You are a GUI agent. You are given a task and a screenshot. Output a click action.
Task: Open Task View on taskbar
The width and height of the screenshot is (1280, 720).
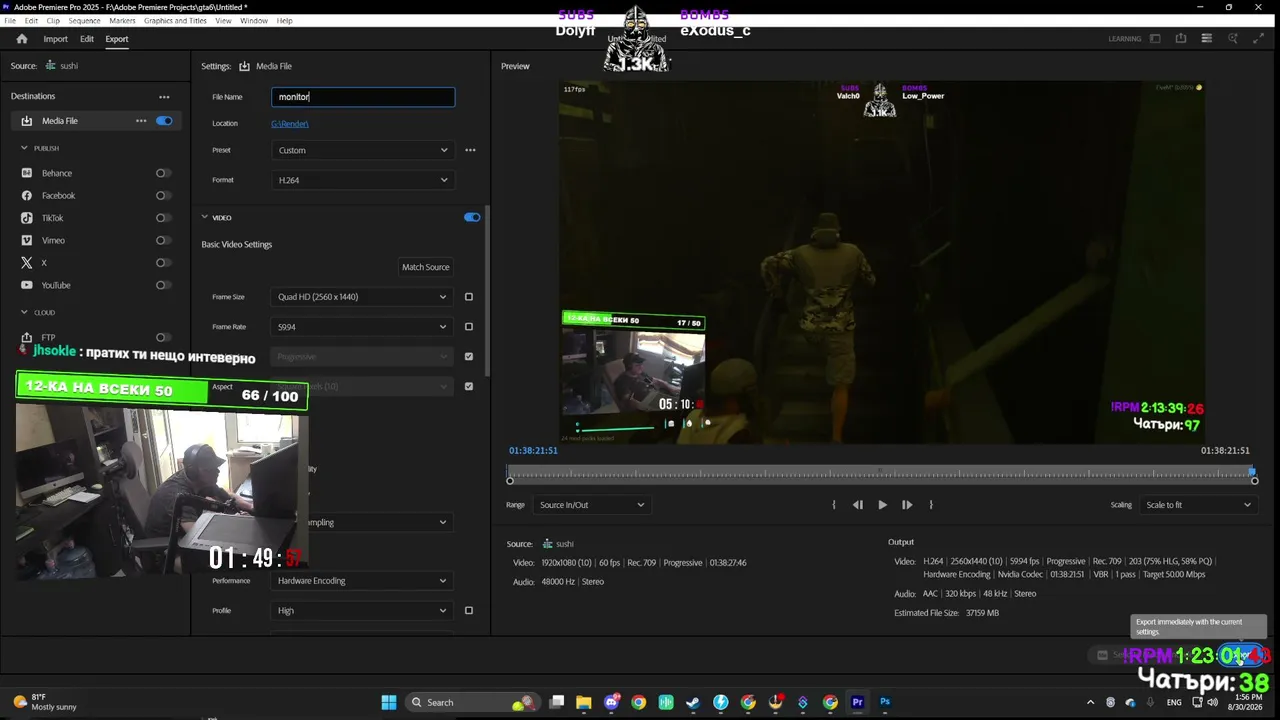(x=557, y=702)
